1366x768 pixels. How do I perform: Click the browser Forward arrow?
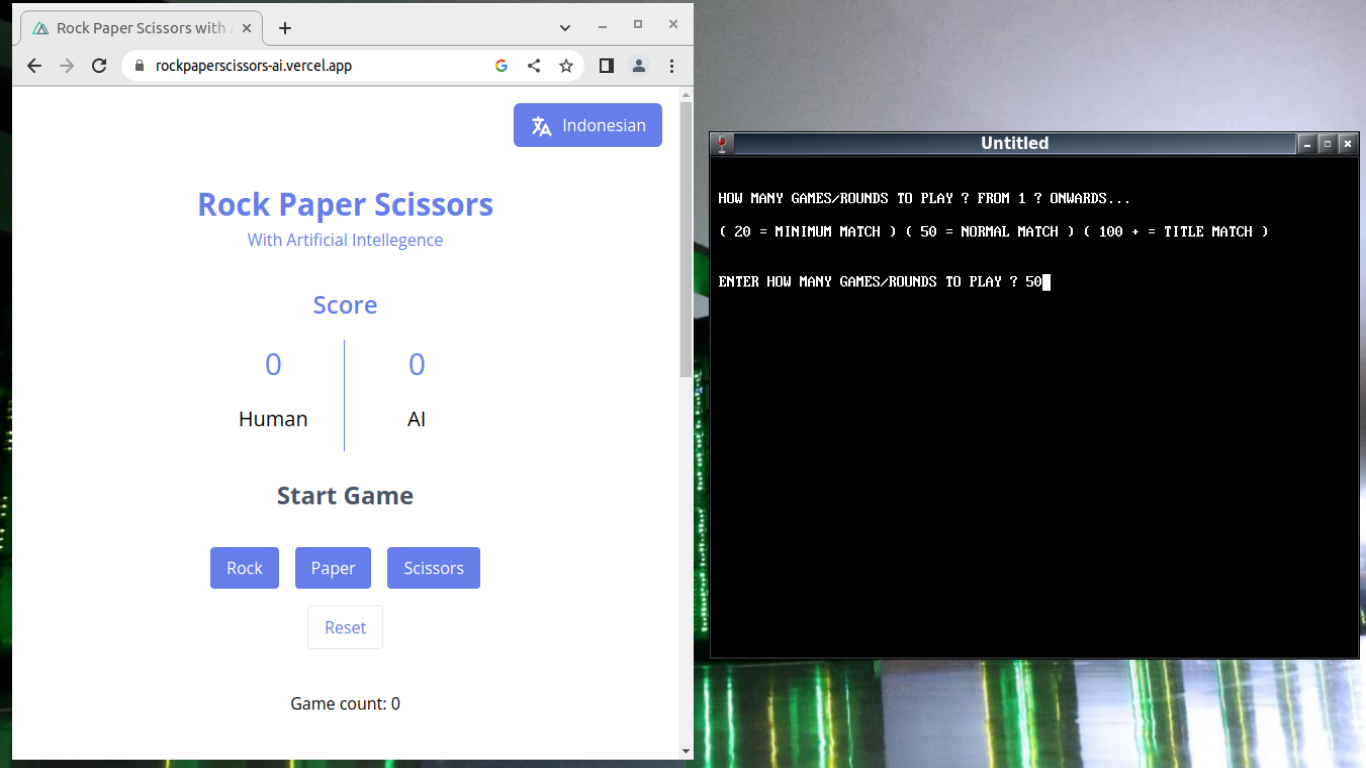click(x=66, y=66)
